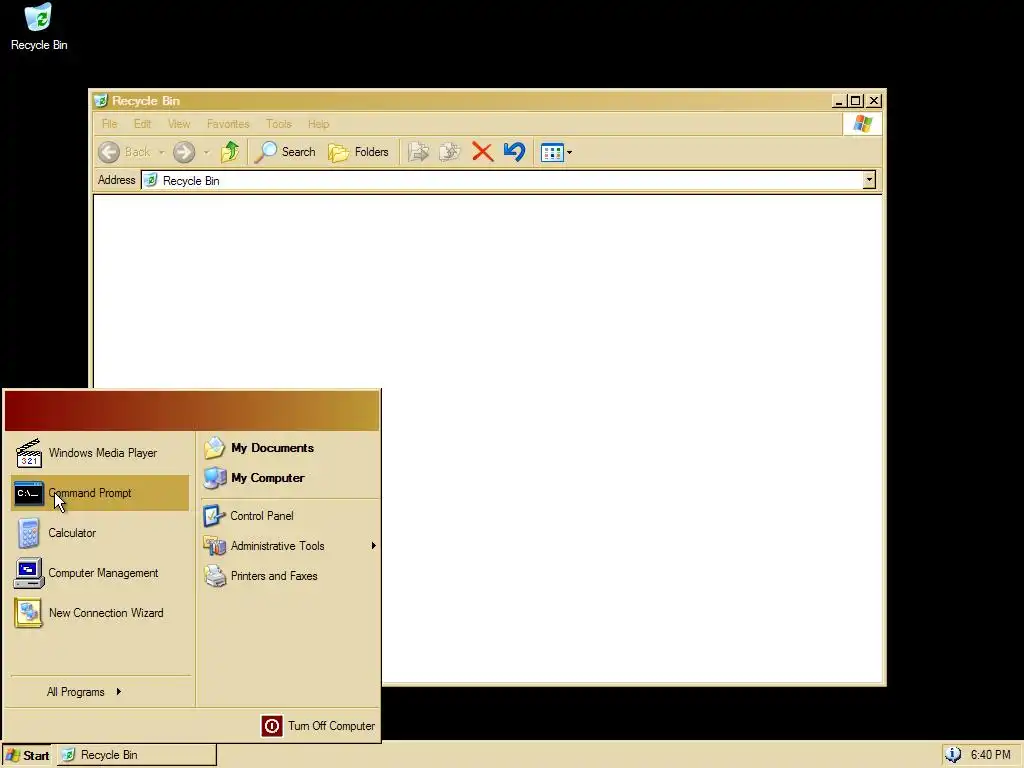Open the Edit menu
Viewport: 1024px width, 768px height.
142,124
